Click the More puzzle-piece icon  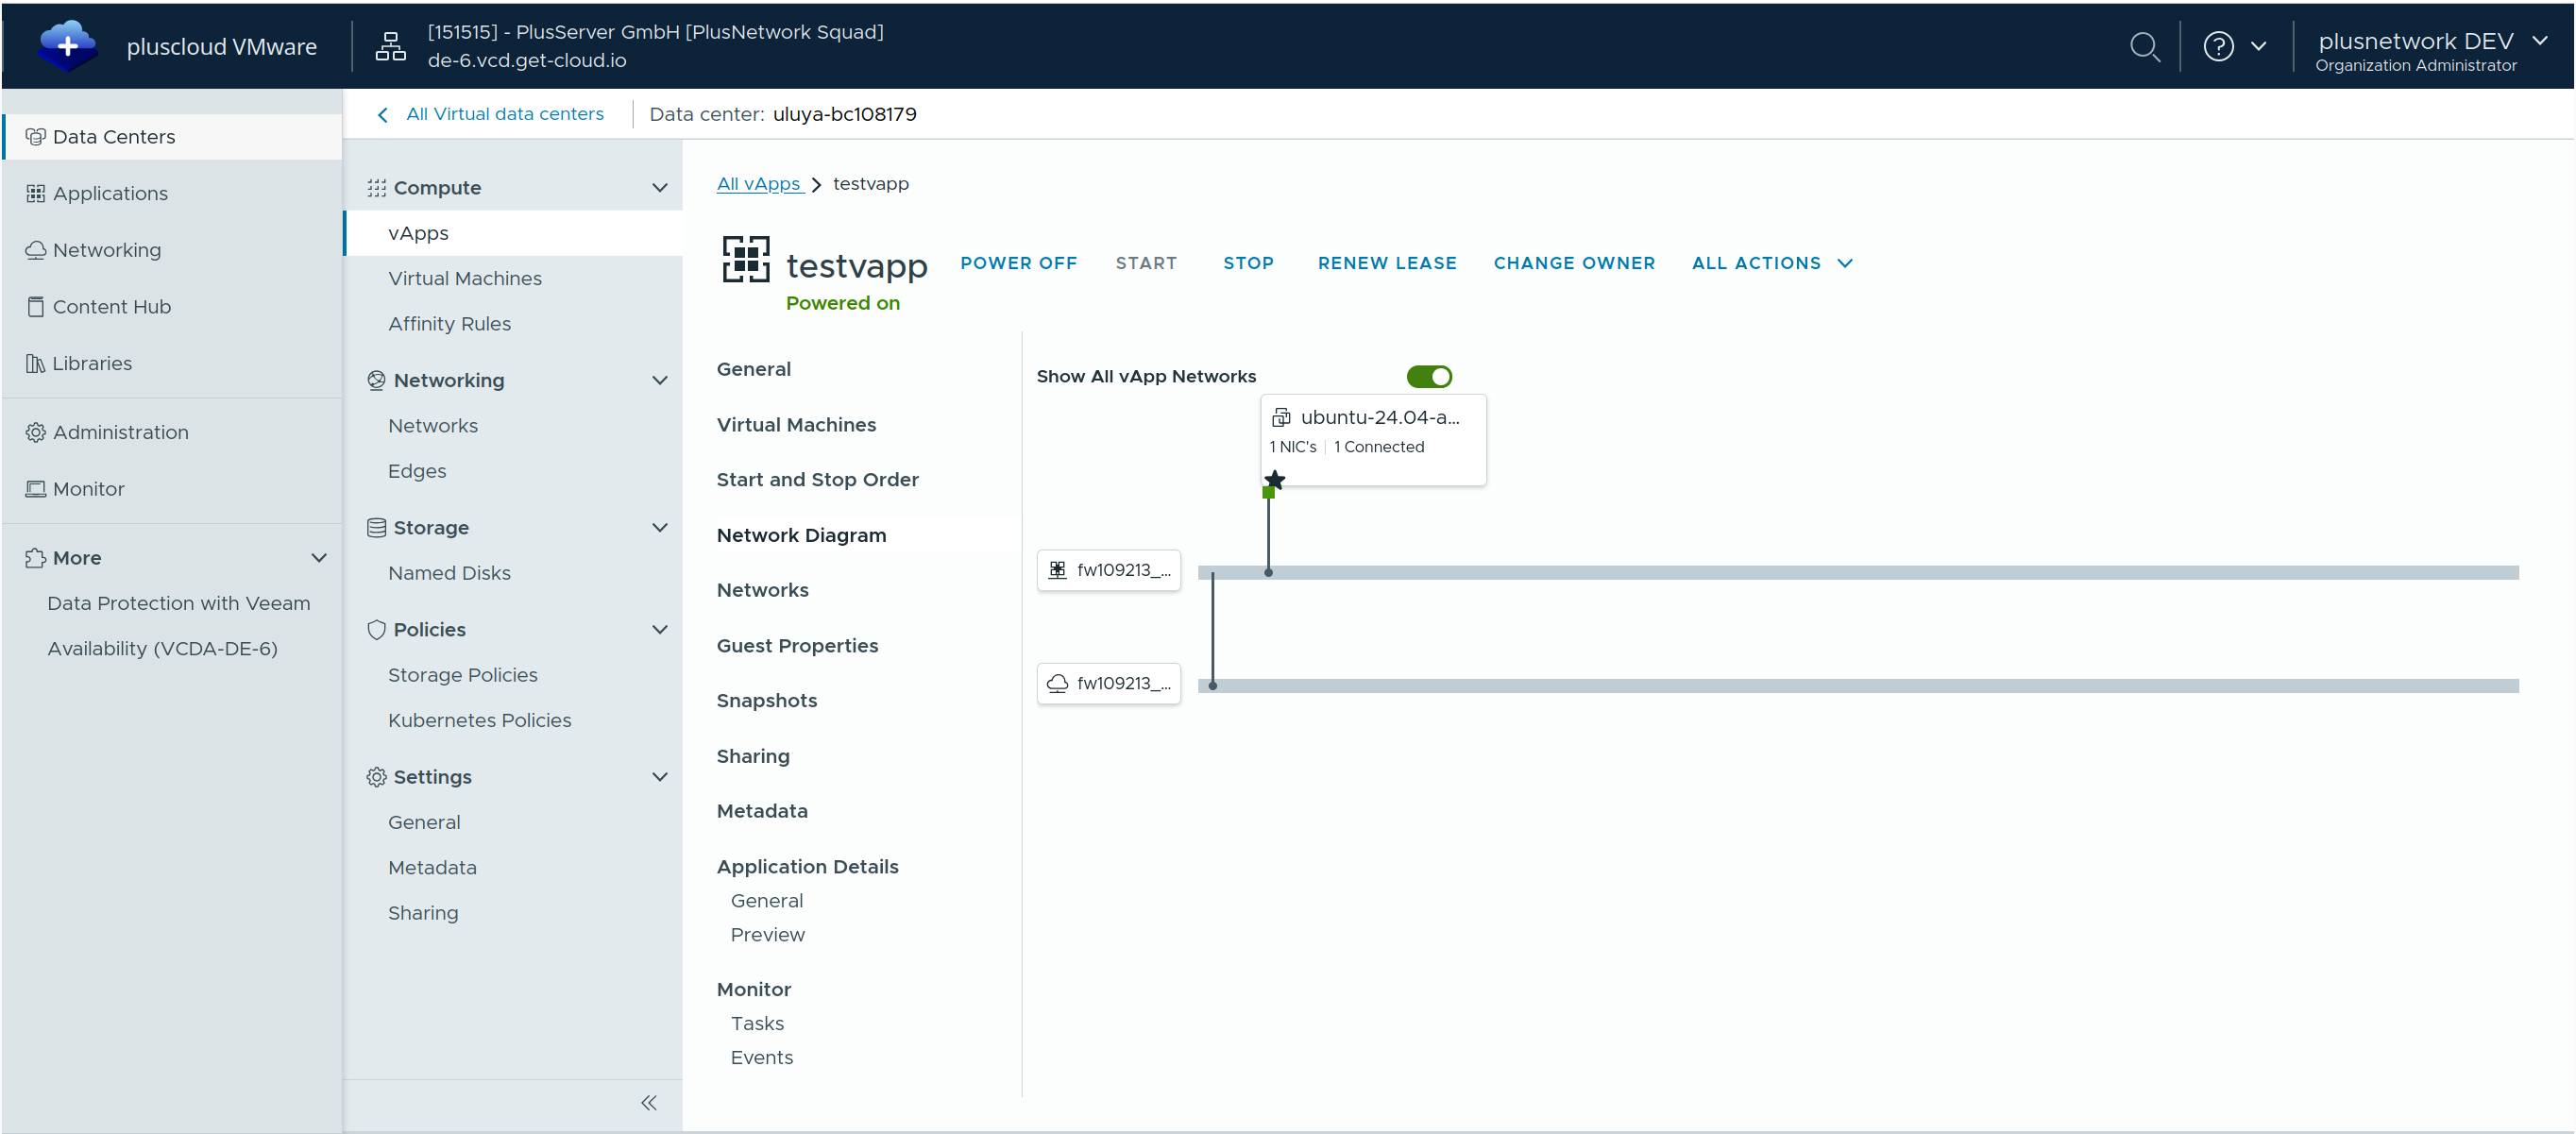(x=35, y=558)
